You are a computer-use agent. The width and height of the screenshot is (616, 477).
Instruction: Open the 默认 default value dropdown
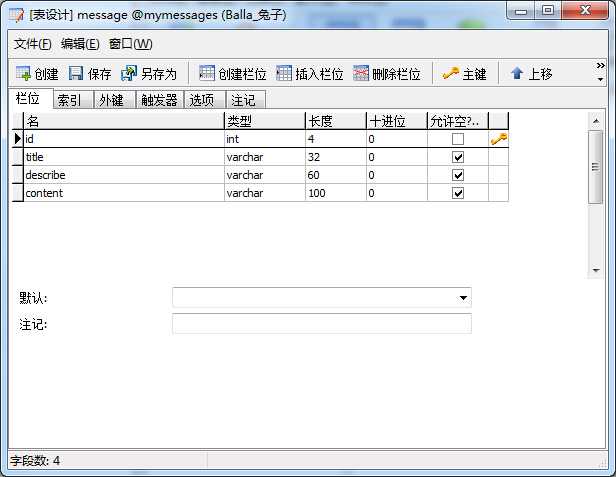click(463, 298)
